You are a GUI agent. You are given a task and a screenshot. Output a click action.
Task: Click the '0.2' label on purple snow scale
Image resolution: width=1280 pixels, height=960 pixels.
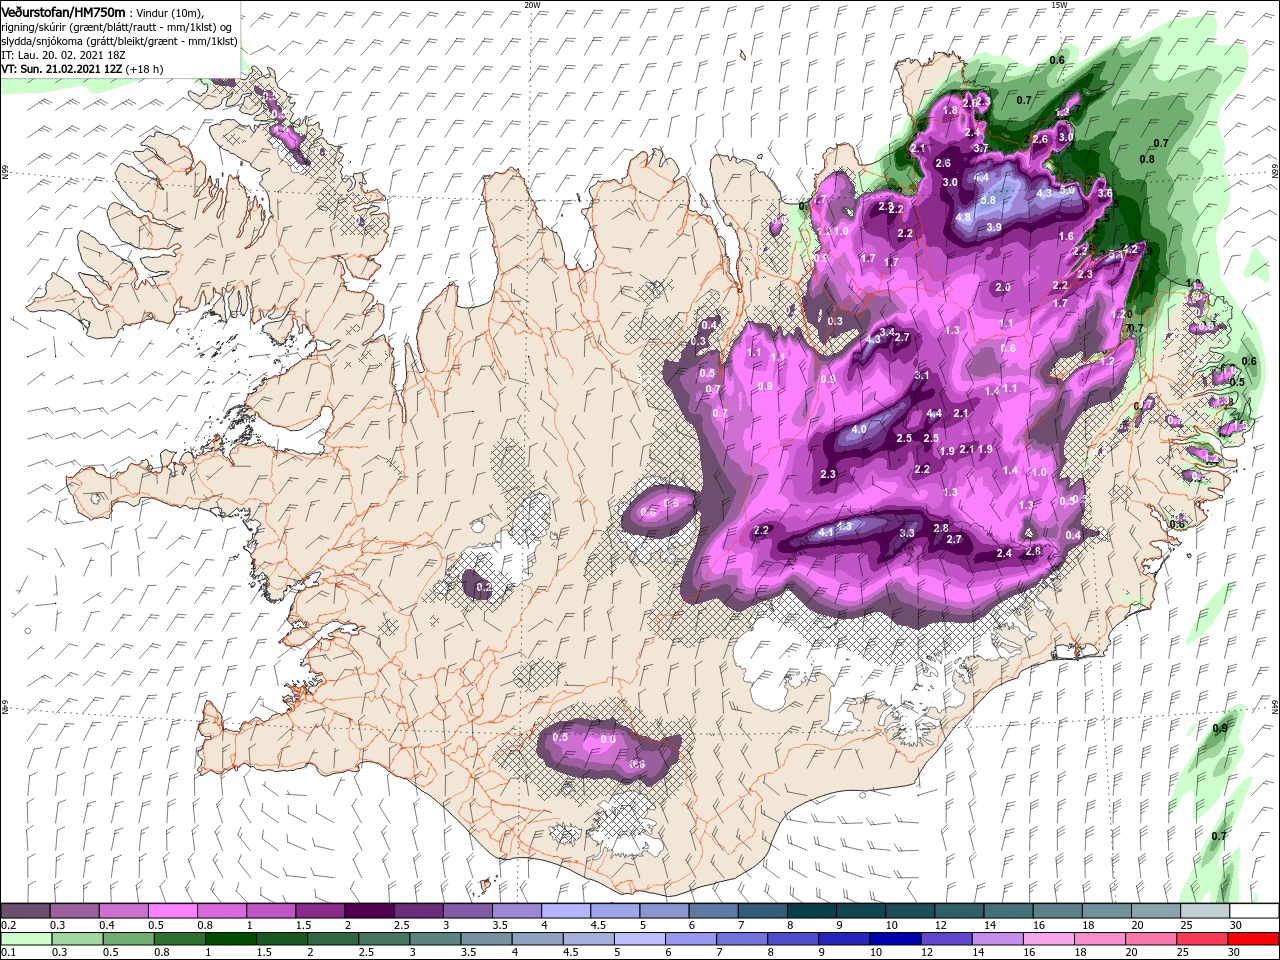[8, 925]
